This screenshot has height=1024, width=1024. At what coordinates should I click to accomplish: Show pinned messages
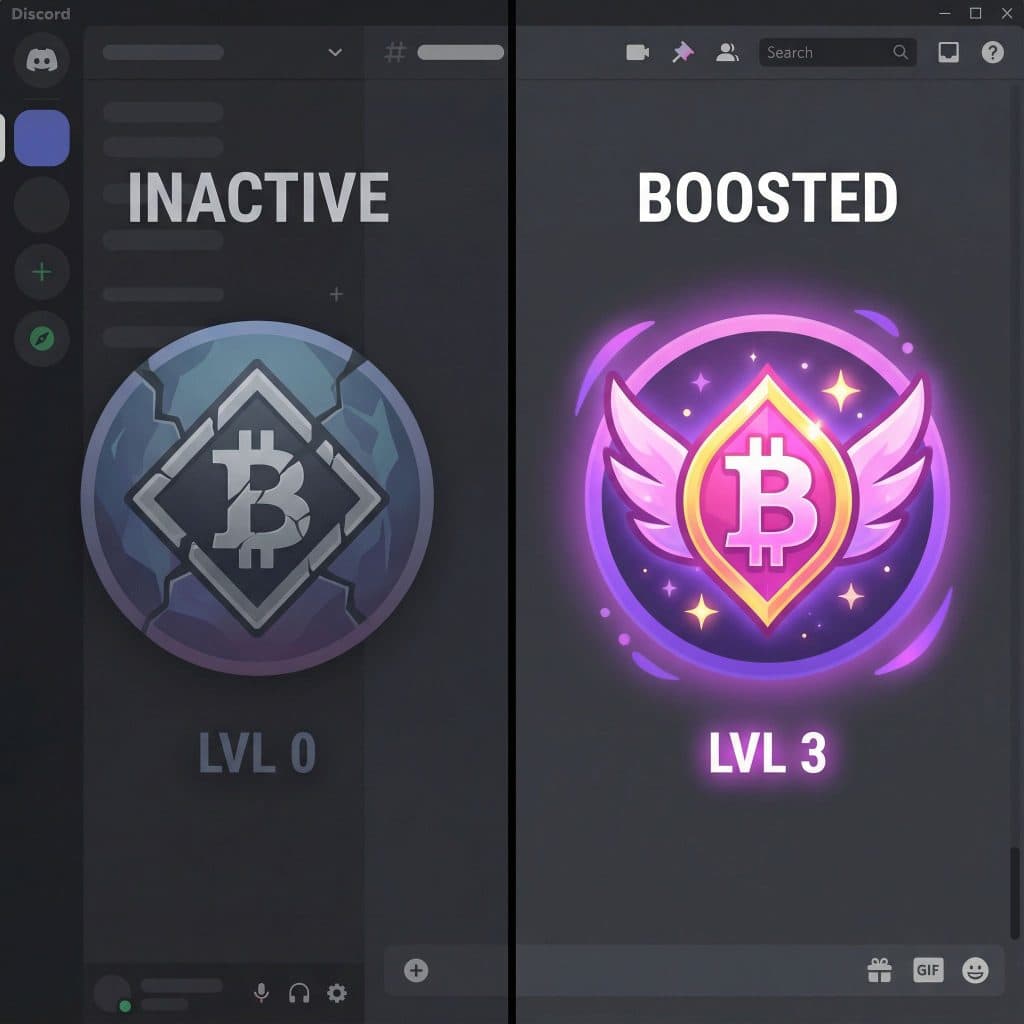click(x=683, y=52)
